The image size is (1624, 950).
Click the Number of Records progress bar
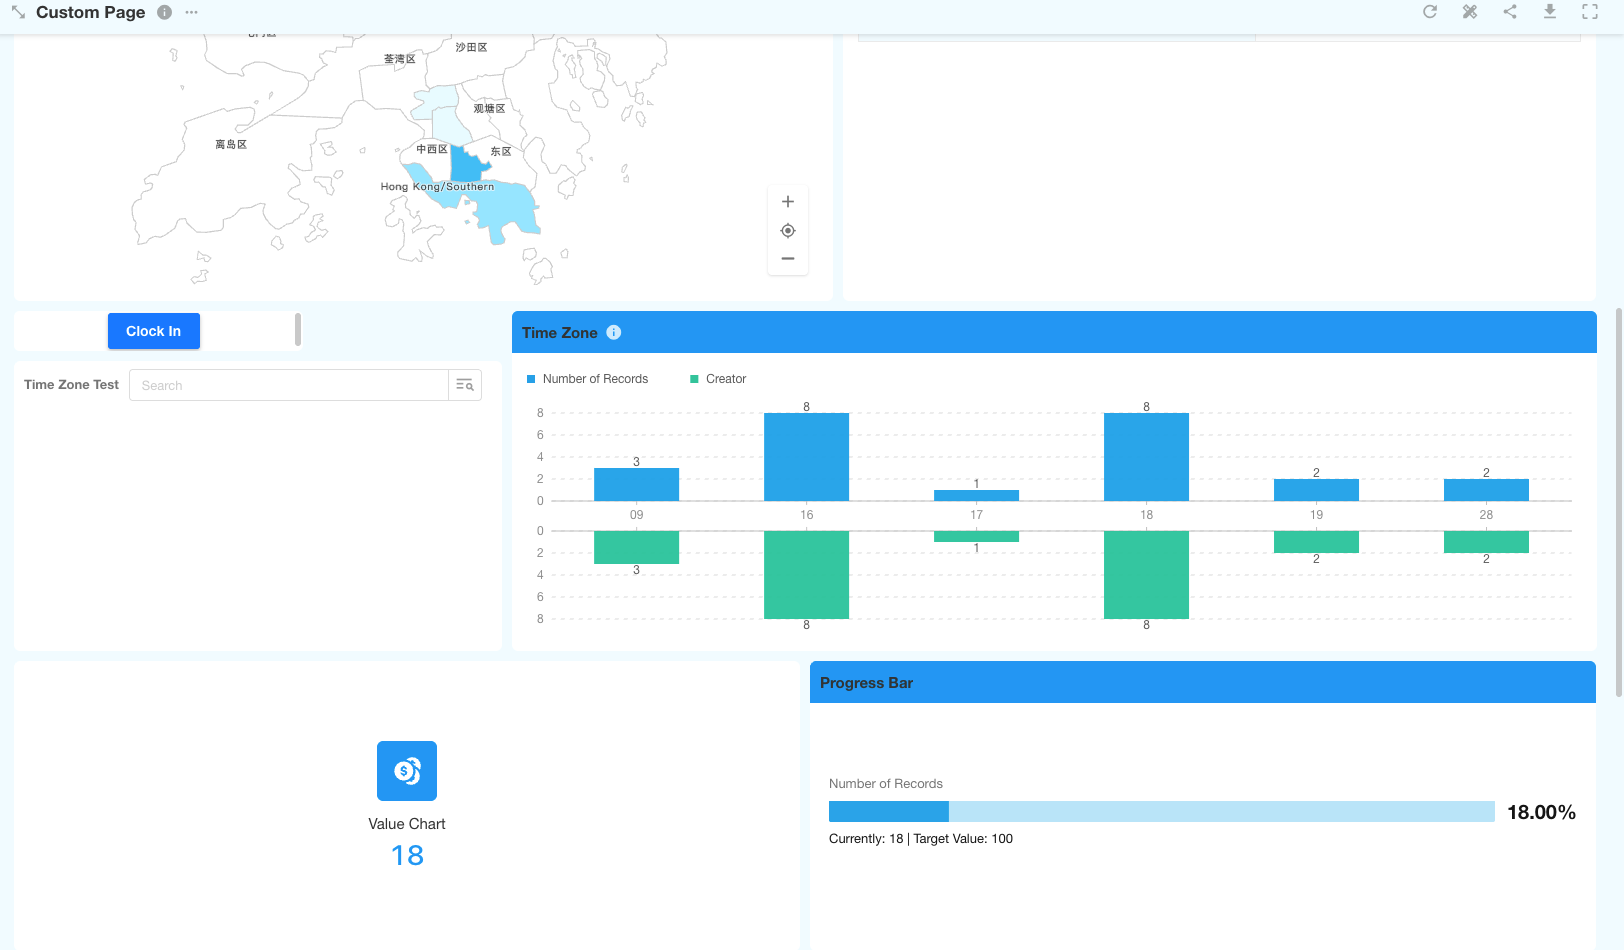[x=1161, y=812]
